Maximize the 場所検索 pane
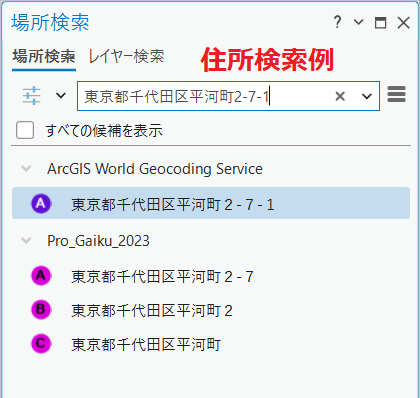Viewport: 420px width, 398px height. pos(381,23)
